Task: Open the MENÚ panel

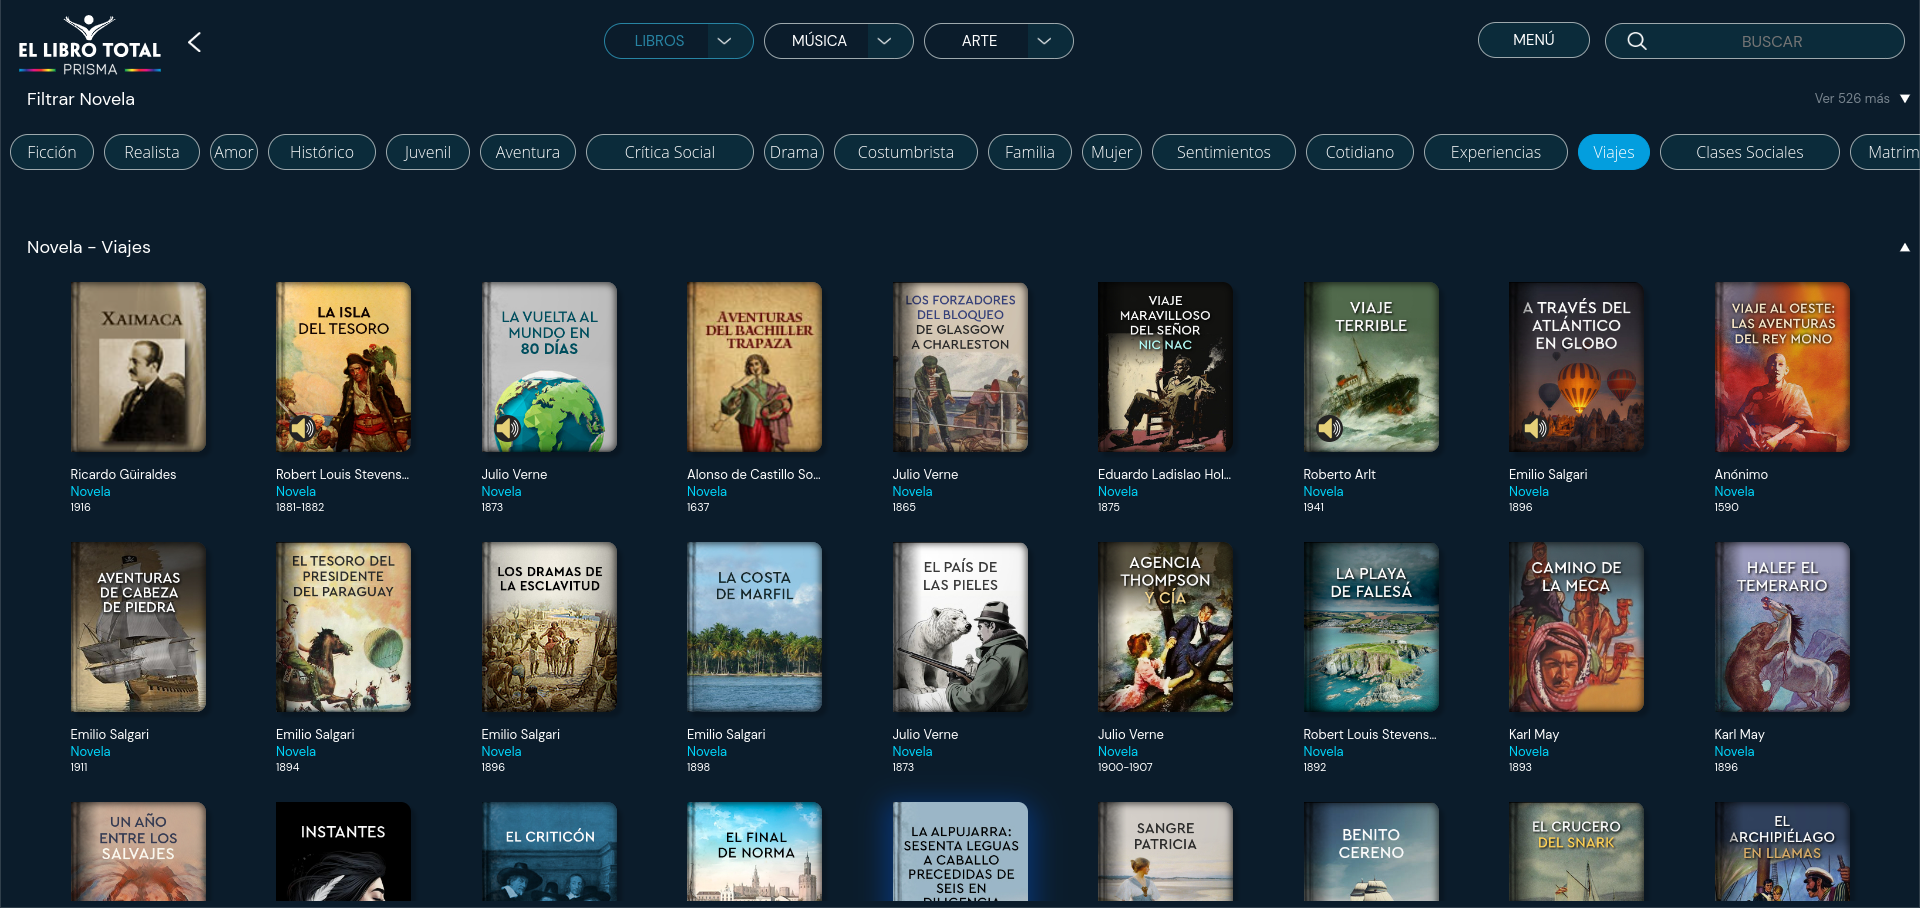Action: [x=1532, y=40]
